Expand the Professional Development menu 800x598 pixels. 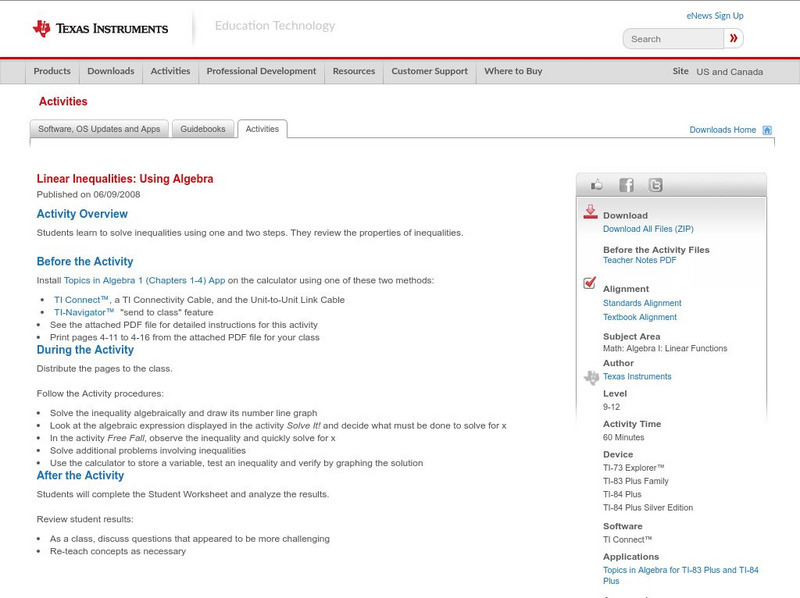click(x=261, y=71)
